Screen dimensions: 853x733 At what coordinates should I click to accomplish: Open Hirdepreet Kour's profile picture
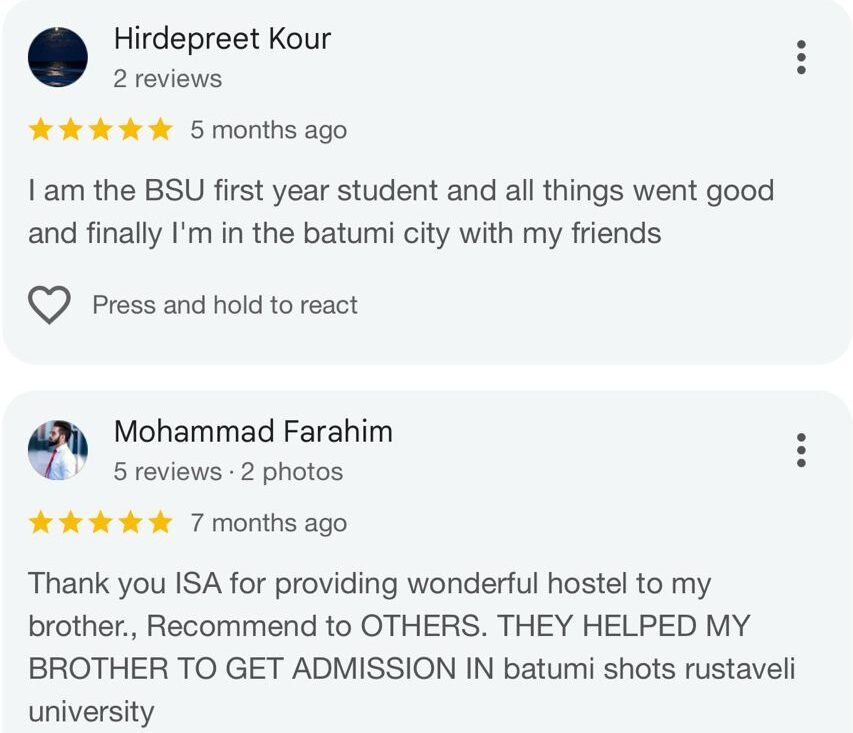57,57
